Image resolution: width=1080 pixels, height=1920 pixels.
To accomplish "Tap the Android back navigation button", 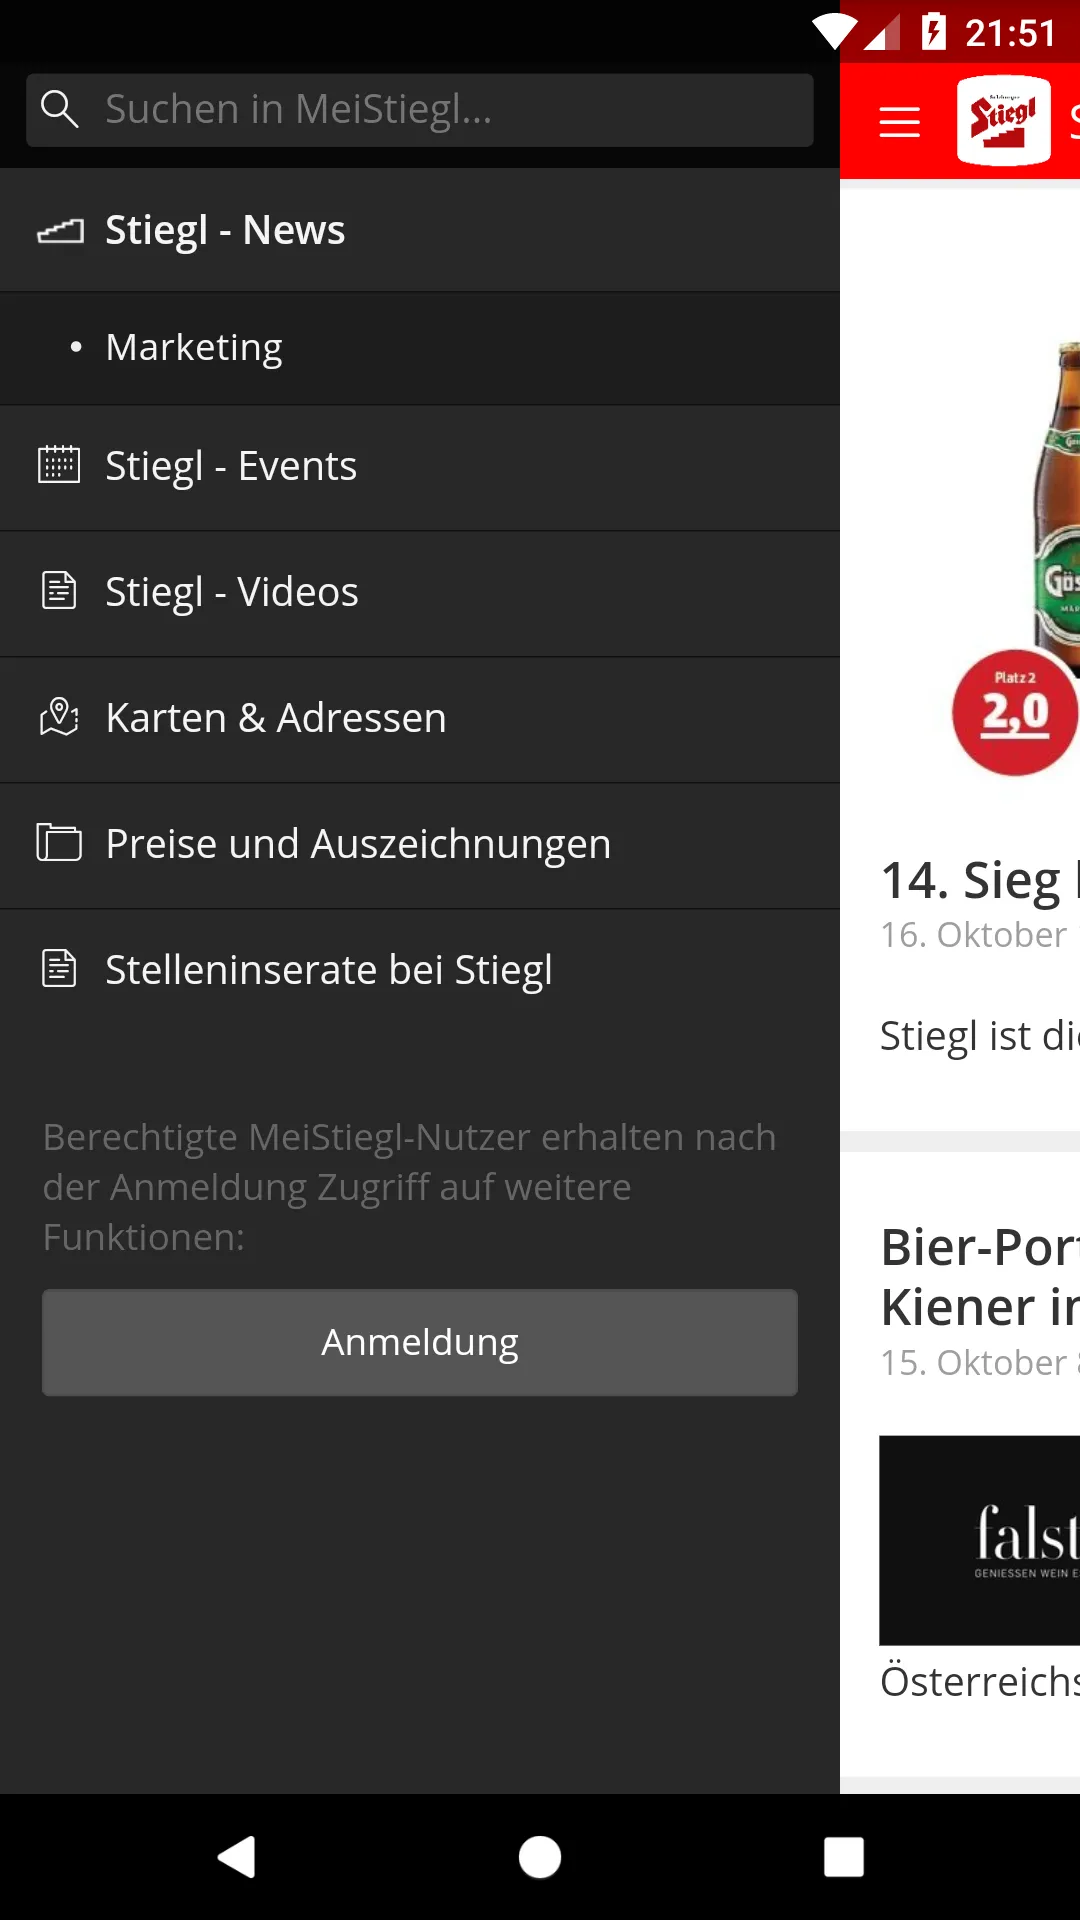I will coord(237,1857).
